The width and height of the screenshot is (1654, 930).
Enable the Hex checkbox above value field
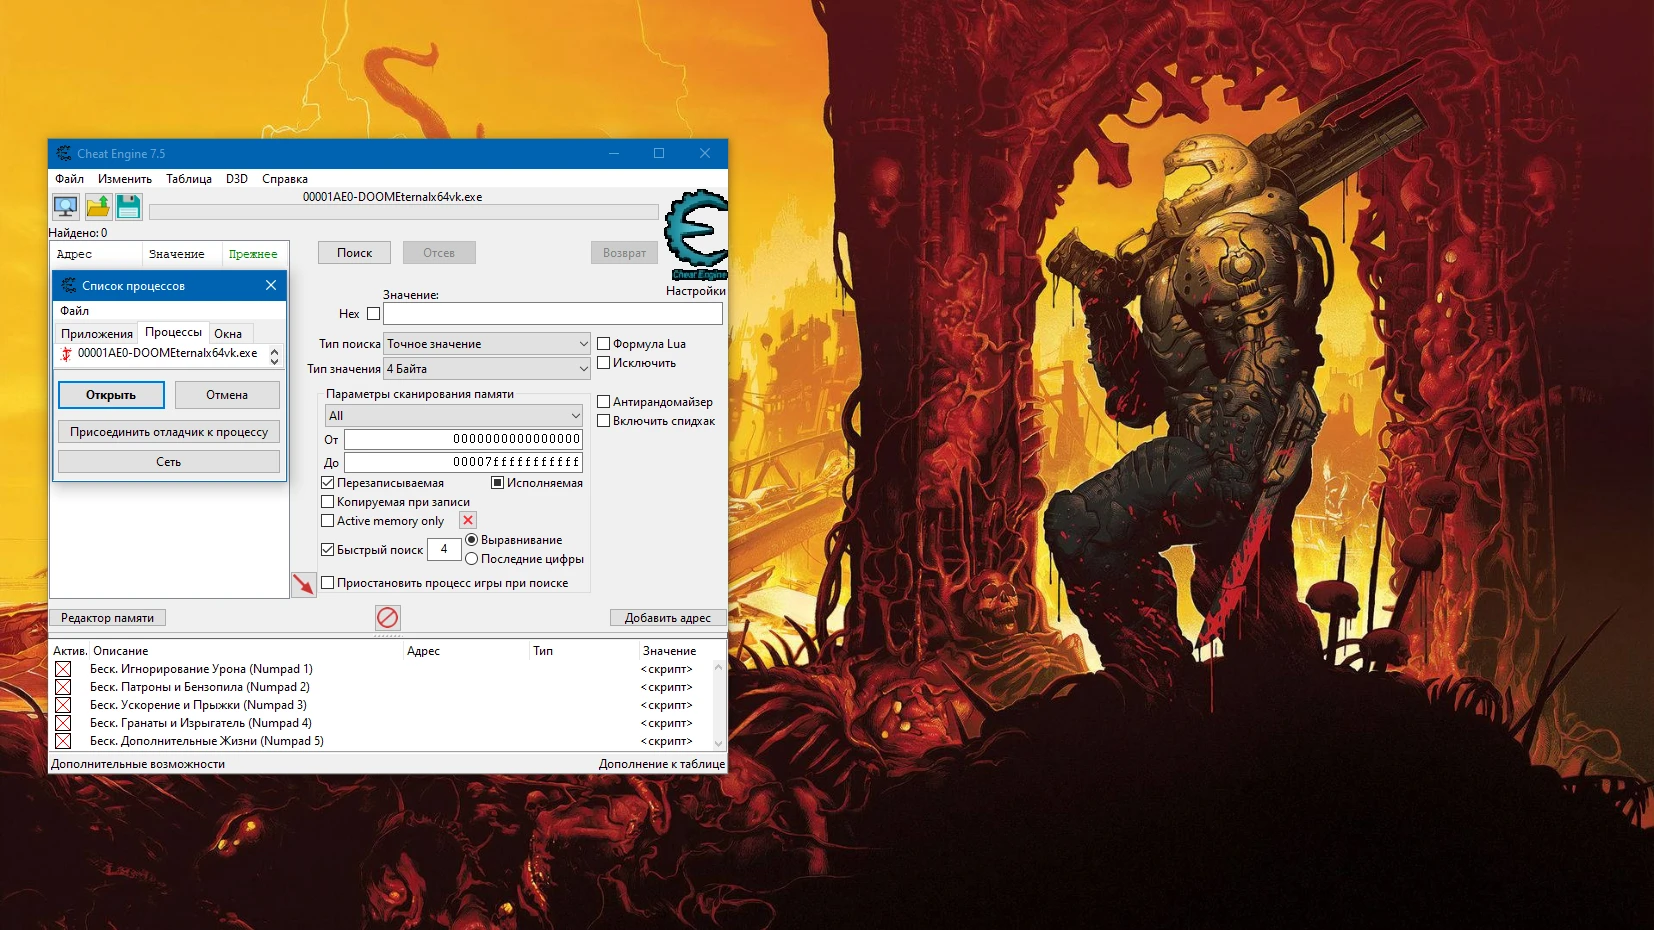[374, 313]
